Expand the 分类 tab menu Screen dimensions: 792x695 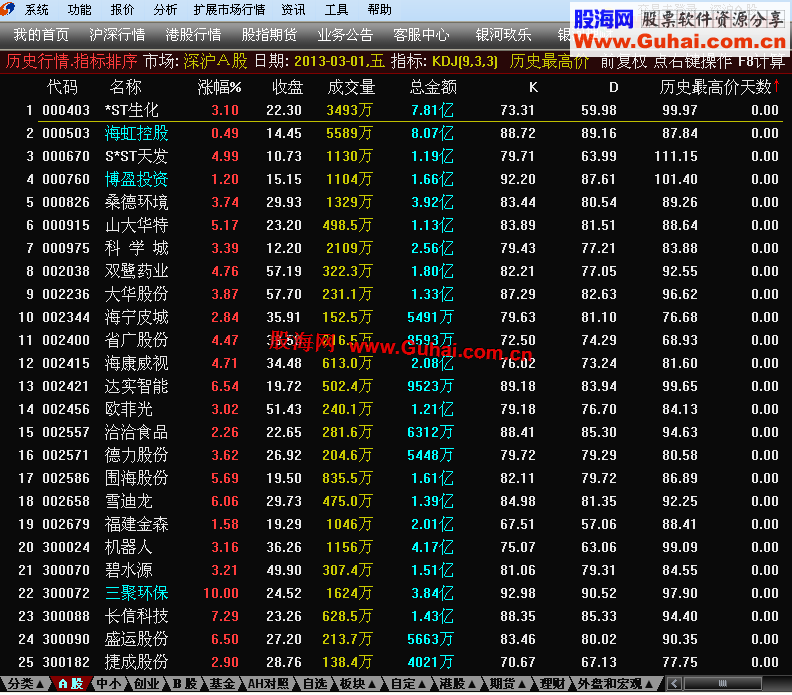(x=26, y=684)
